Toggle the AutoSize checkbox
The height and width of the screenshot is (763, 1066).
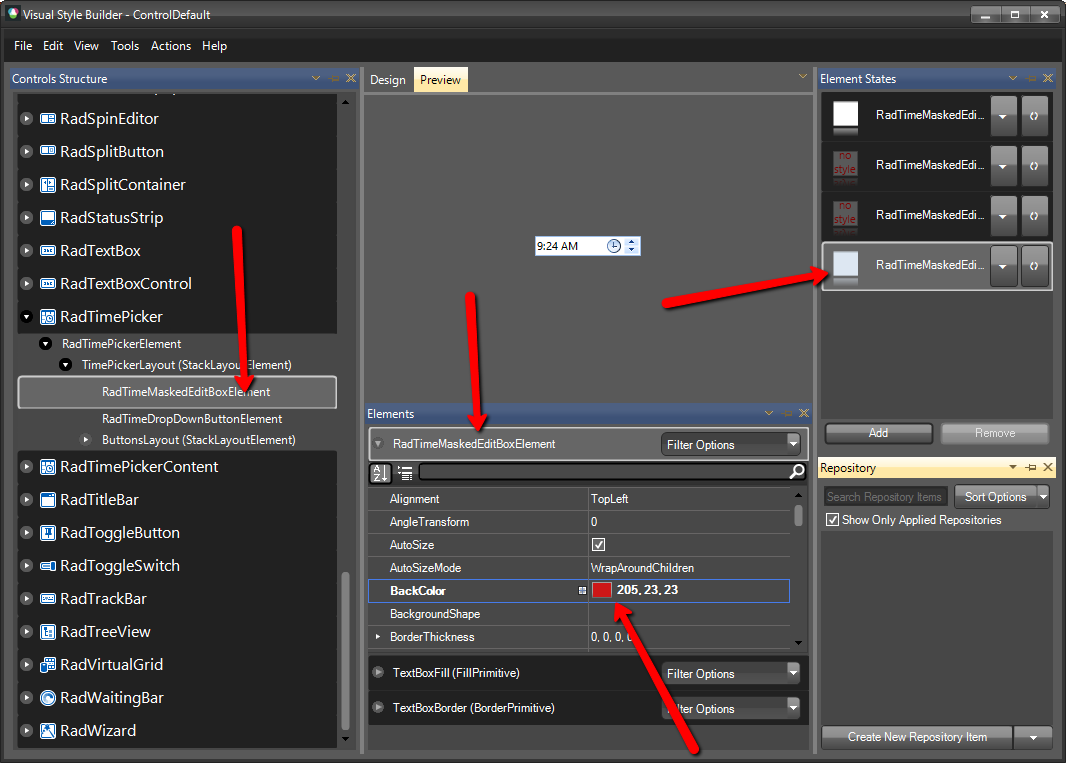(x=598, y=545)
